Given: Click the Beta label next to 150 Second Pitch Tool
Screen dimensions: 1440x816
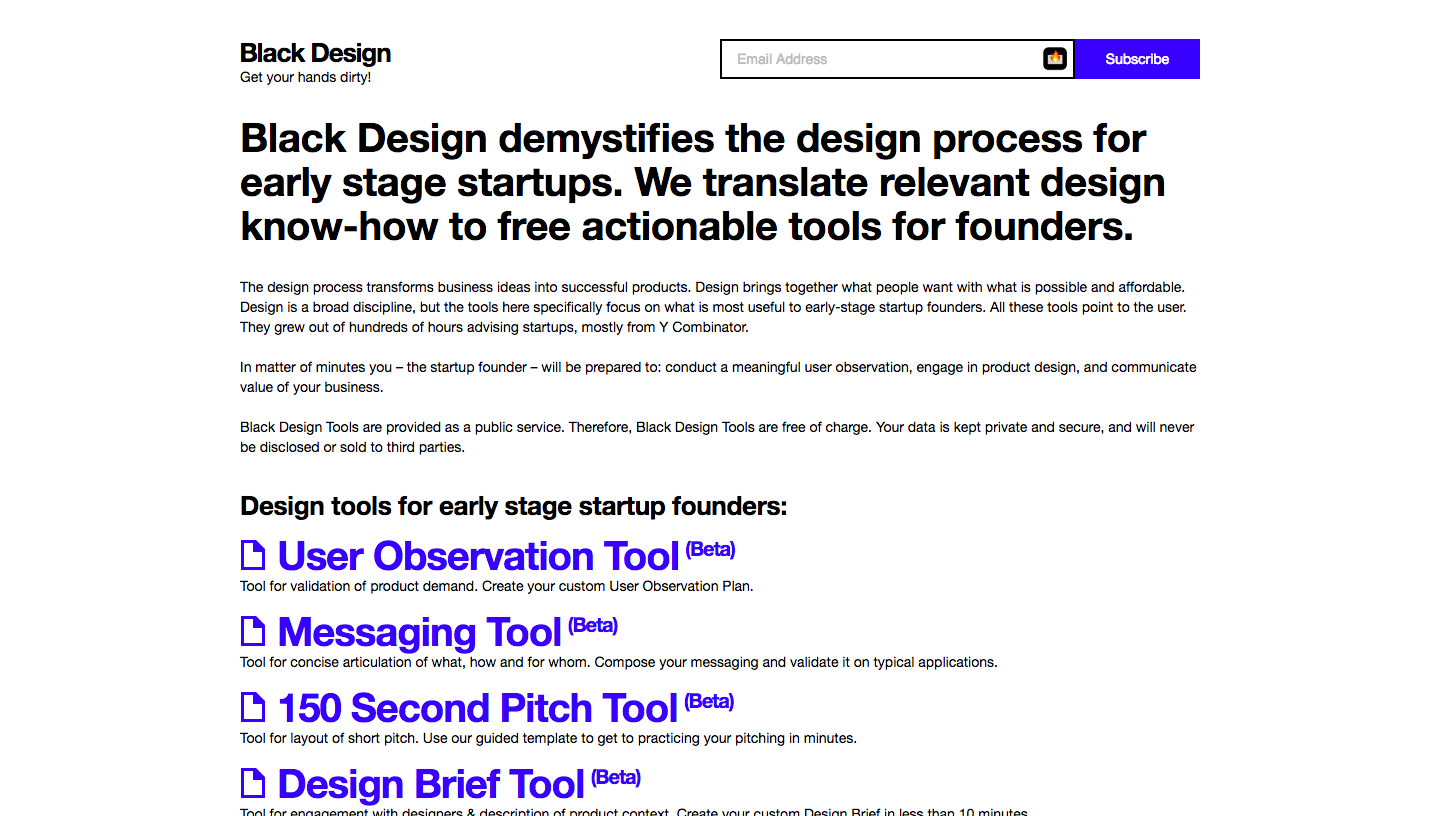Looking at the screenshot, I should pos(710,701).
